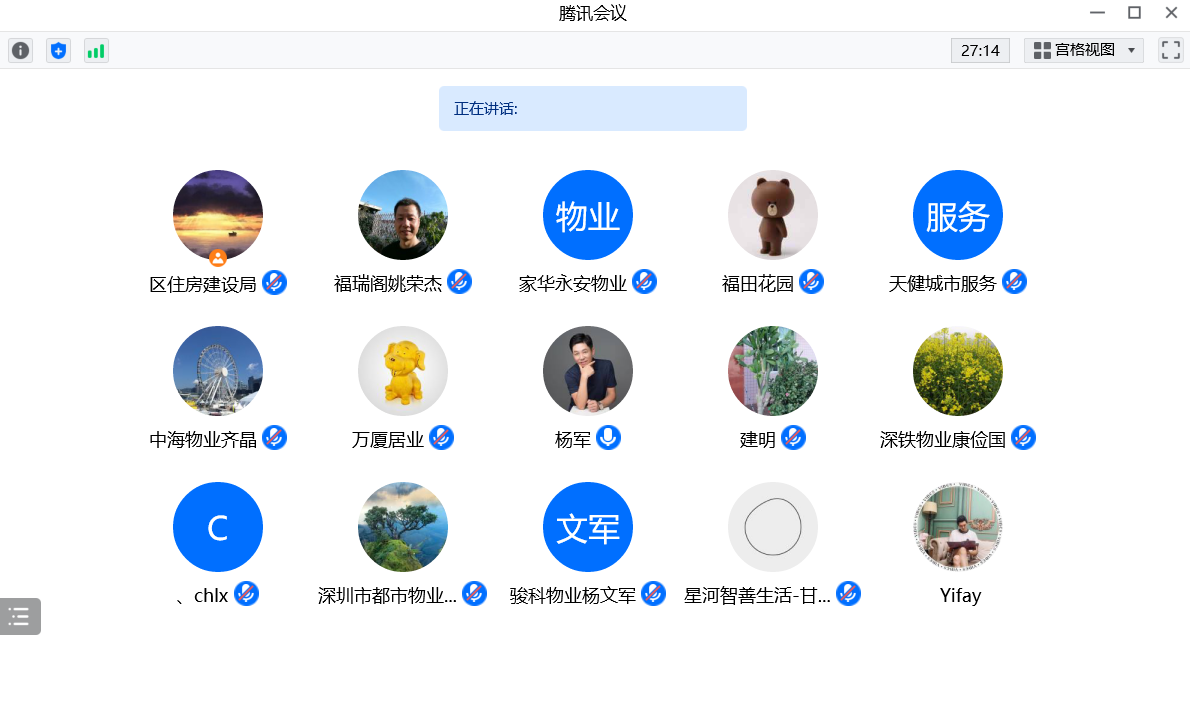Screen dimensions: 1190x705
Task: Click the 27:14 meeting timer
Action: [x=981, y=50]
